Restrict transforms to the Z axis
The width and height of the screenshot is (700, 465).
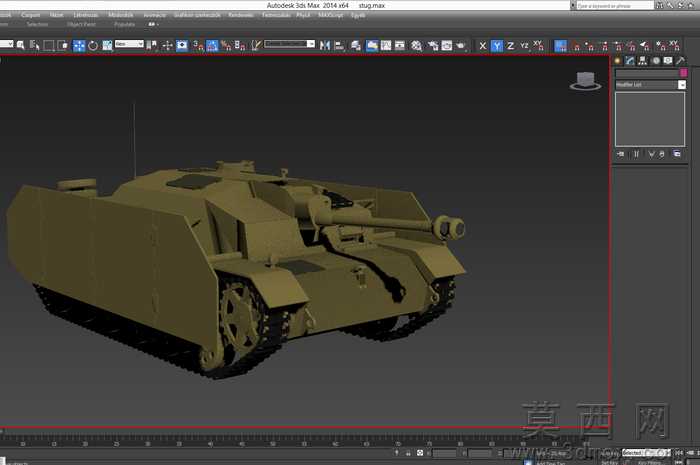pos(511,46)
